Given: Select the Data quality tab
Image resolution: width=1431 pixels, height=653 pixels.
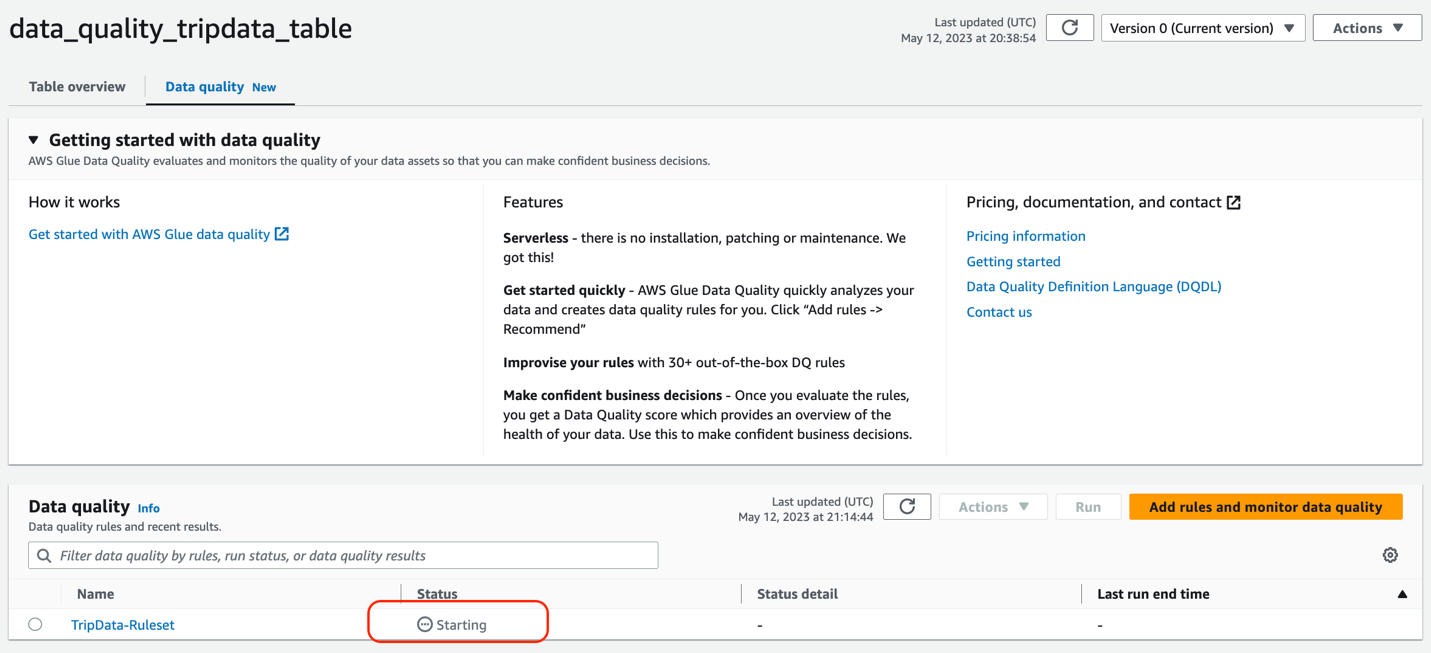Looking at the screenshot, I should (x=205, y=87).
